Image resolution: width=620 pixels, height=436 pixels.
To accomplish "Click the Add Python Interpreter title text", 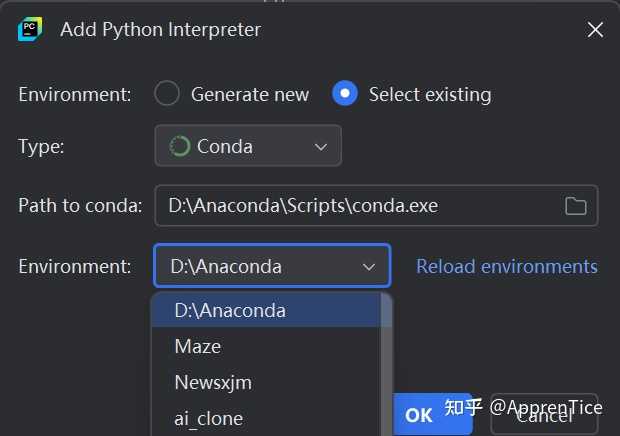I will pyautogui.click(x=160, y=29).
